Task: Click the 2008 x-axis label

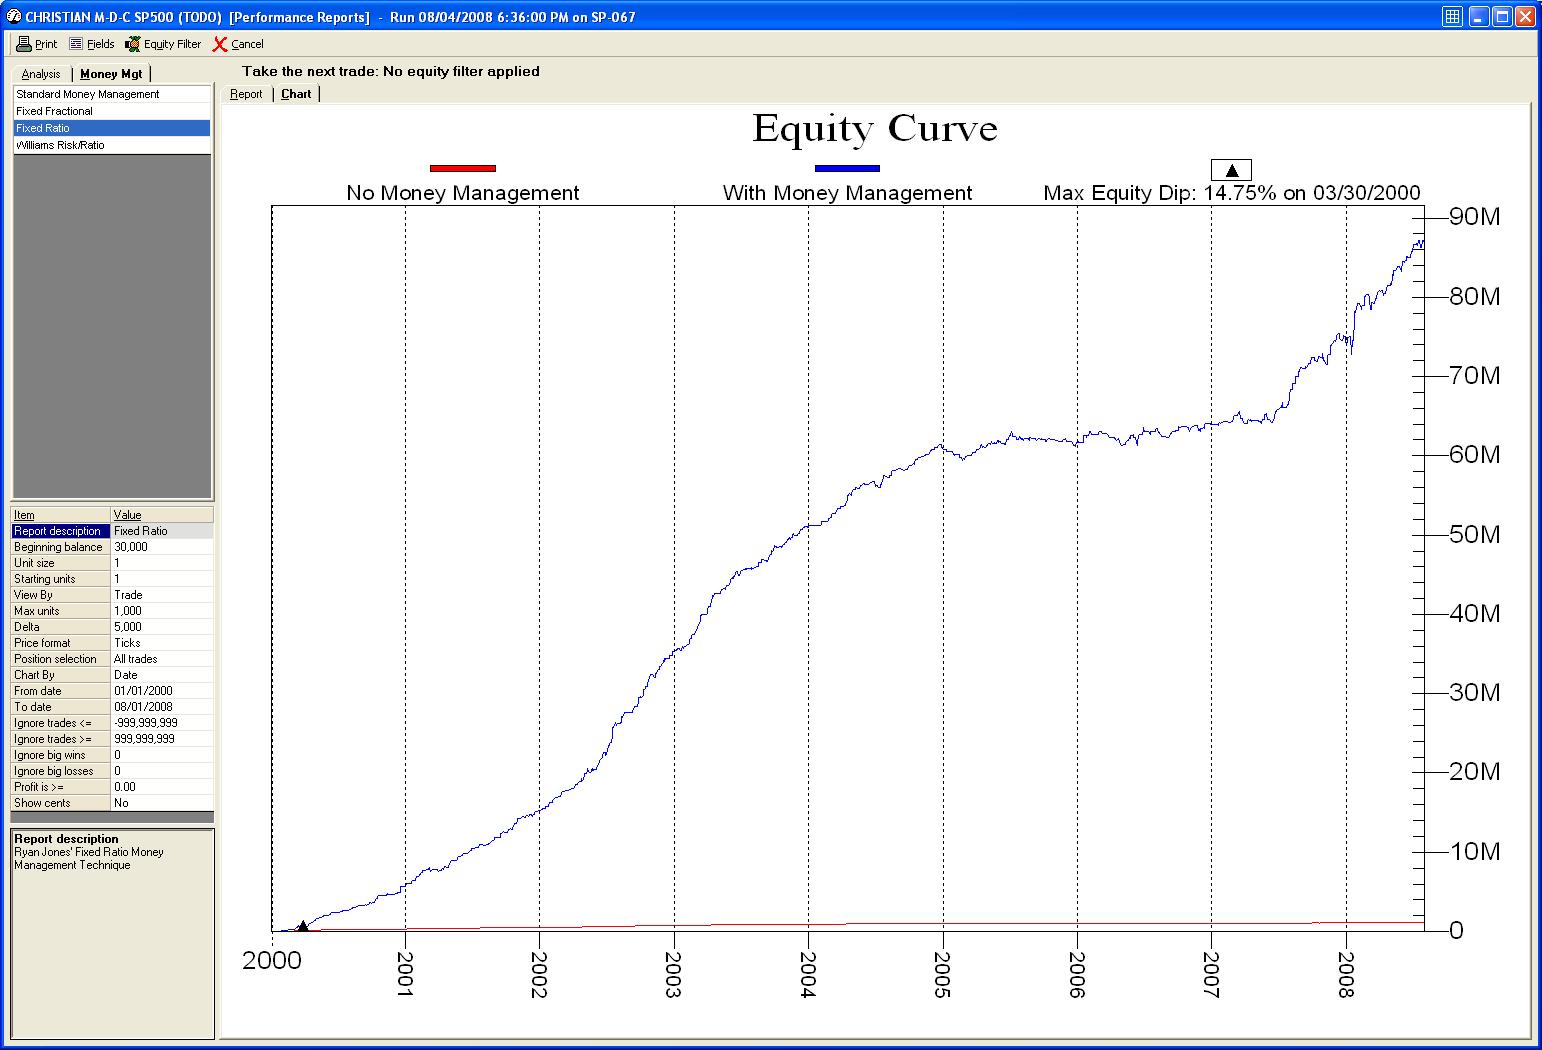Action: [x=1346, y=973]
